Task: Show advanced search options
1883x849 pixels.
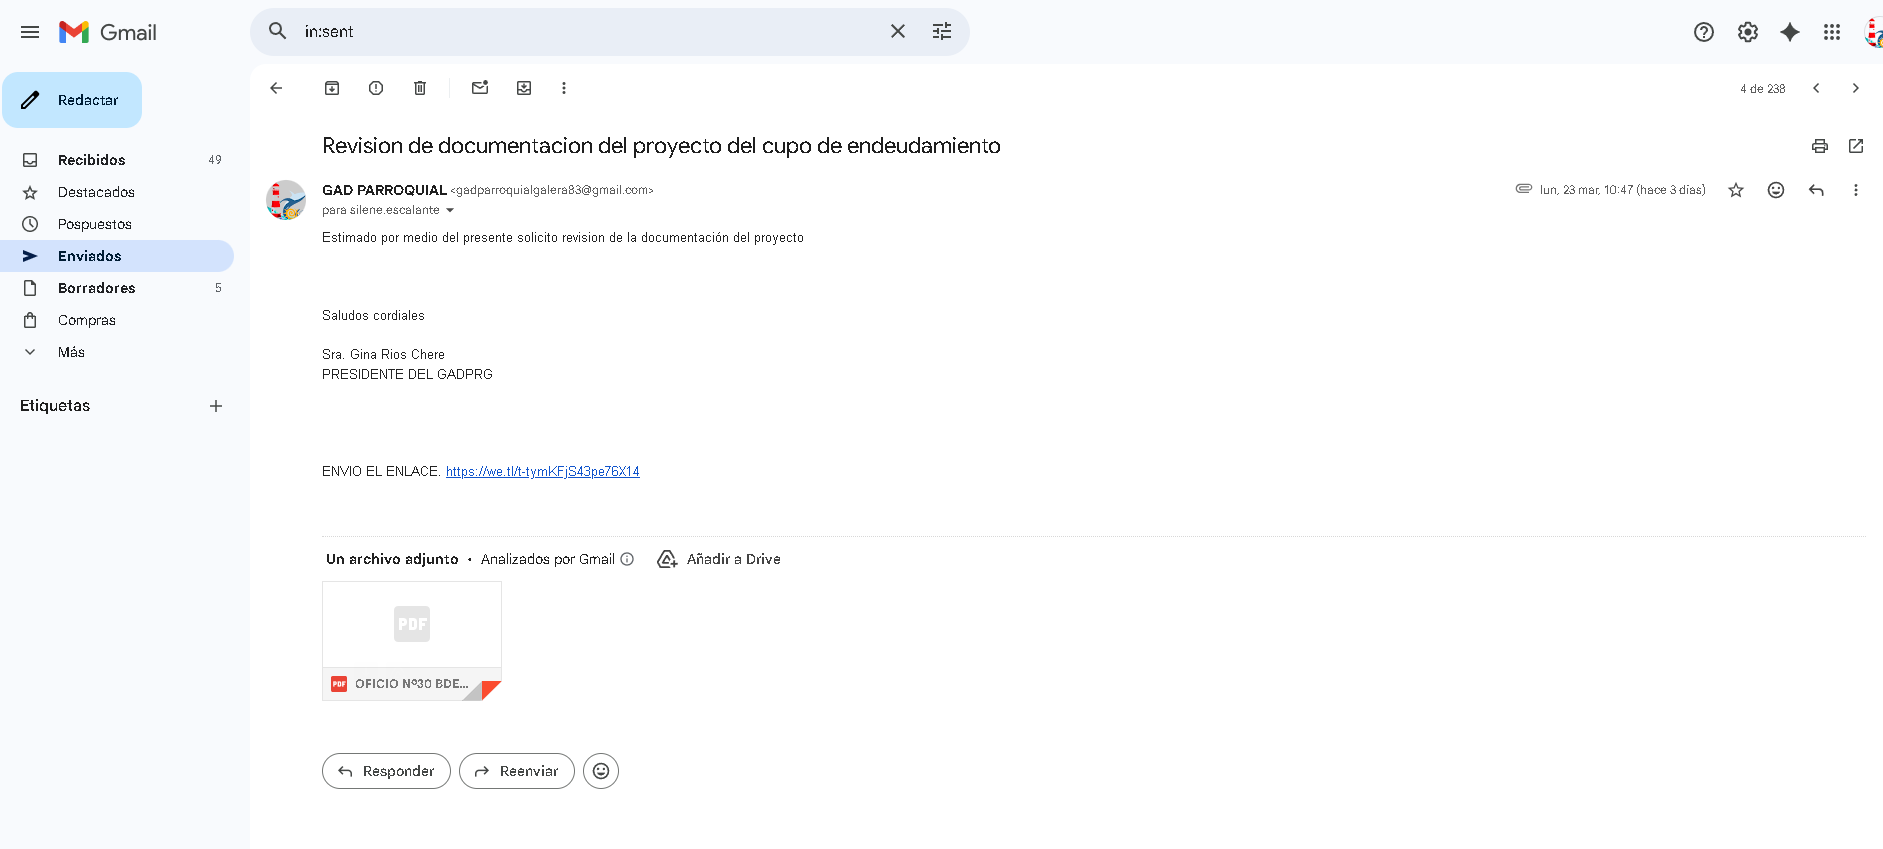Action: click(942, 32)
